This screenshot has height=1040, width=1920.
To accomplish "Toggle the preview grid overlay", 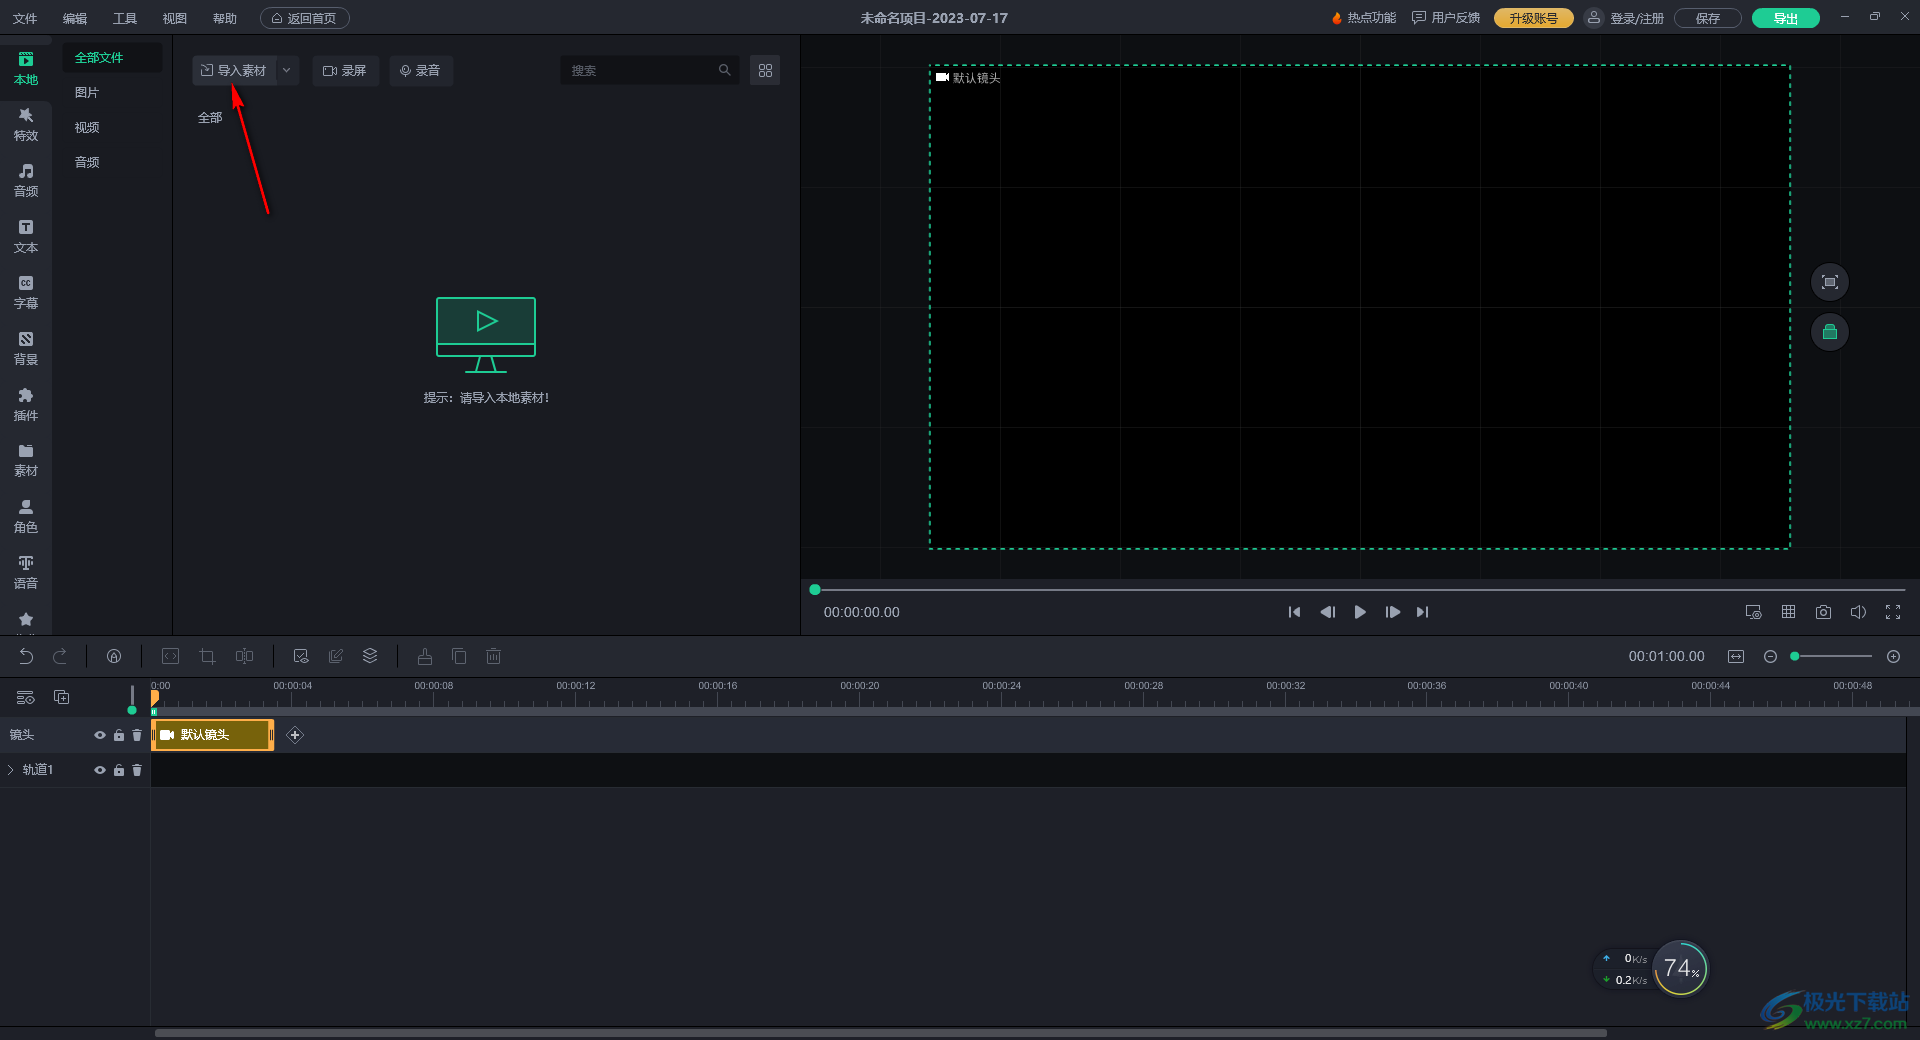I will click(1788, 612).
